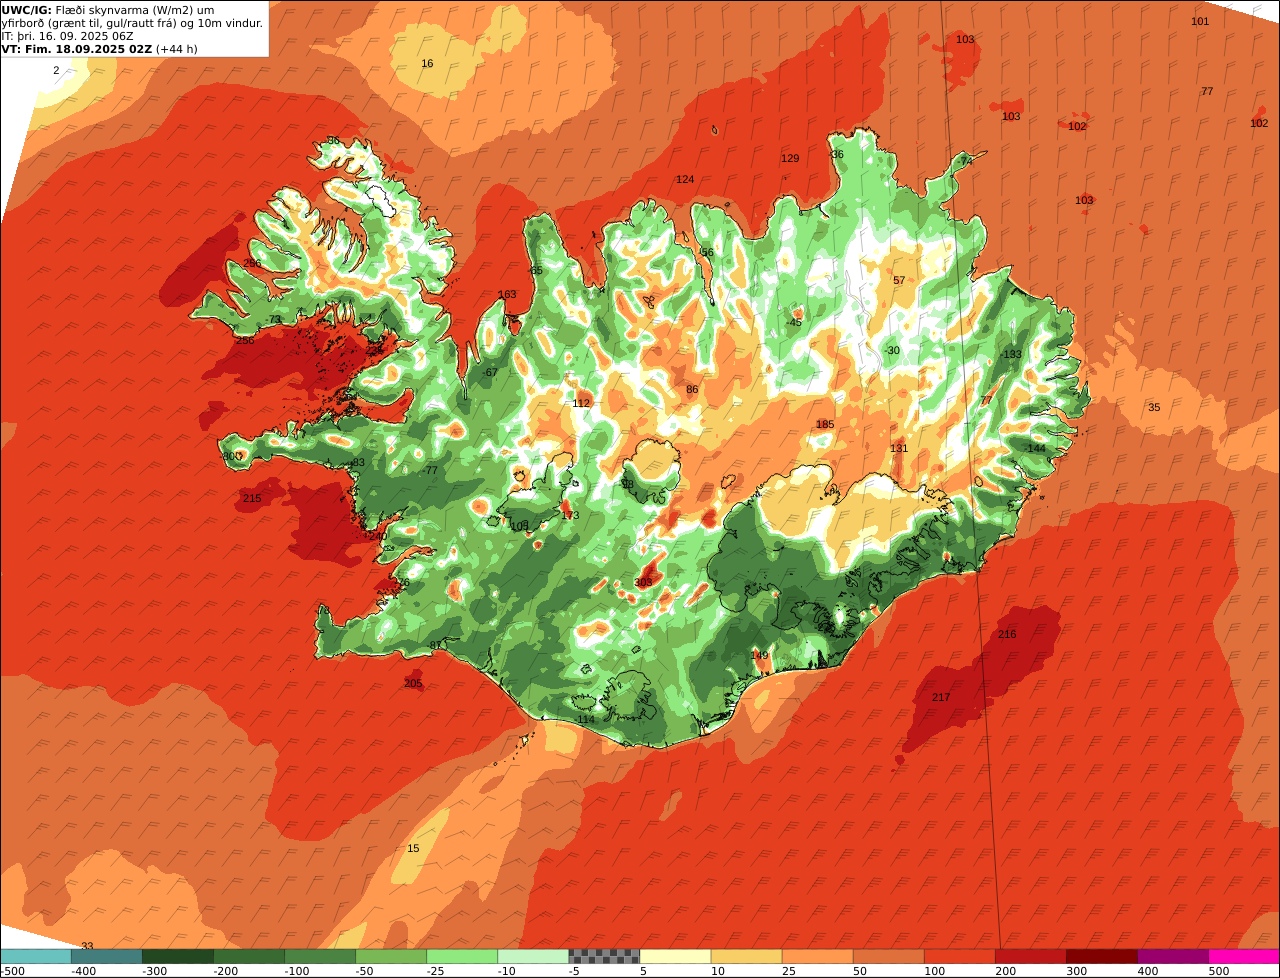Image resolution: width=1280 pixels, height=978 pixels.
Task: Click the valid time text 'VT: Fim. 18.09.2025 02Z'
Action: point(77,49)
